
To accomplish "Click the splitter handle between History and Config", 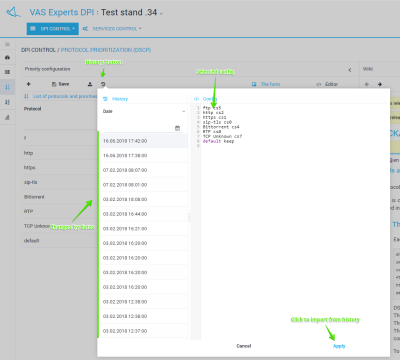I will (189, 217).
